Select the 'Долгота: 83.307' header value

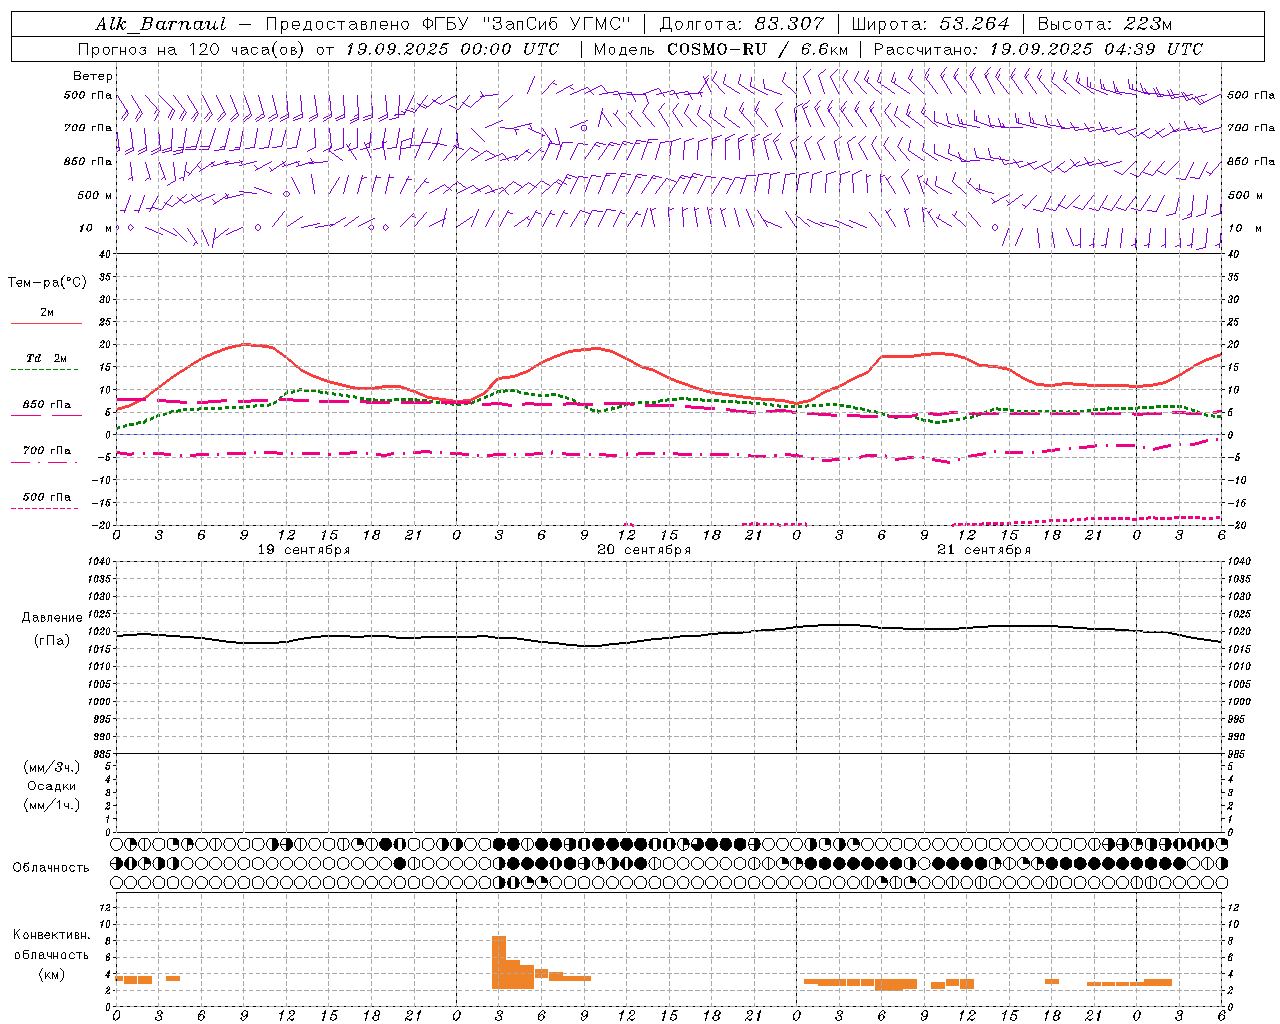tap(742, 24)
